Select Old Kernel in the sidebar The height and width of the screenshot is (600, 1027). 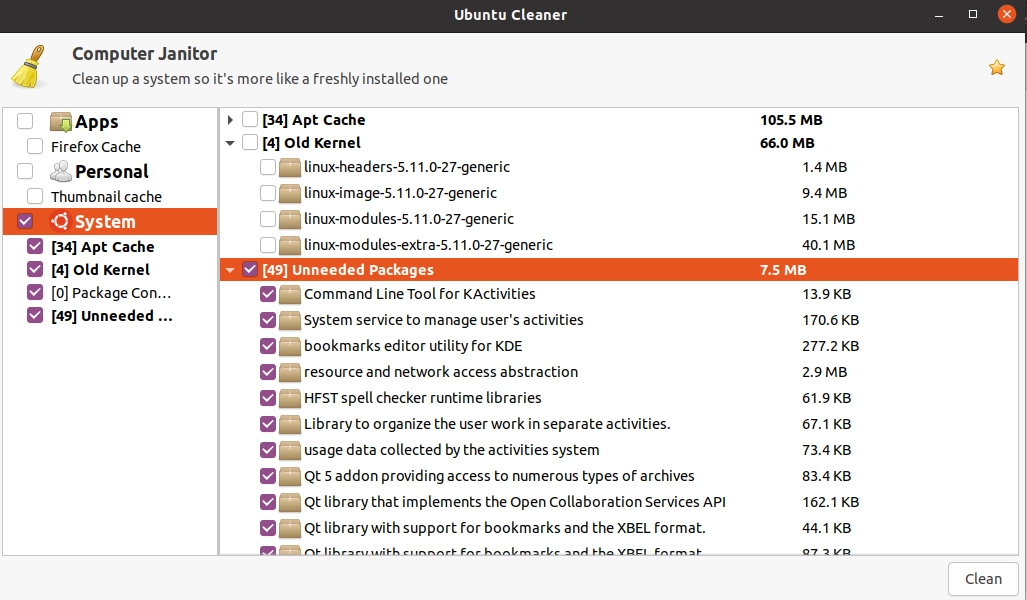pos(100,270)
